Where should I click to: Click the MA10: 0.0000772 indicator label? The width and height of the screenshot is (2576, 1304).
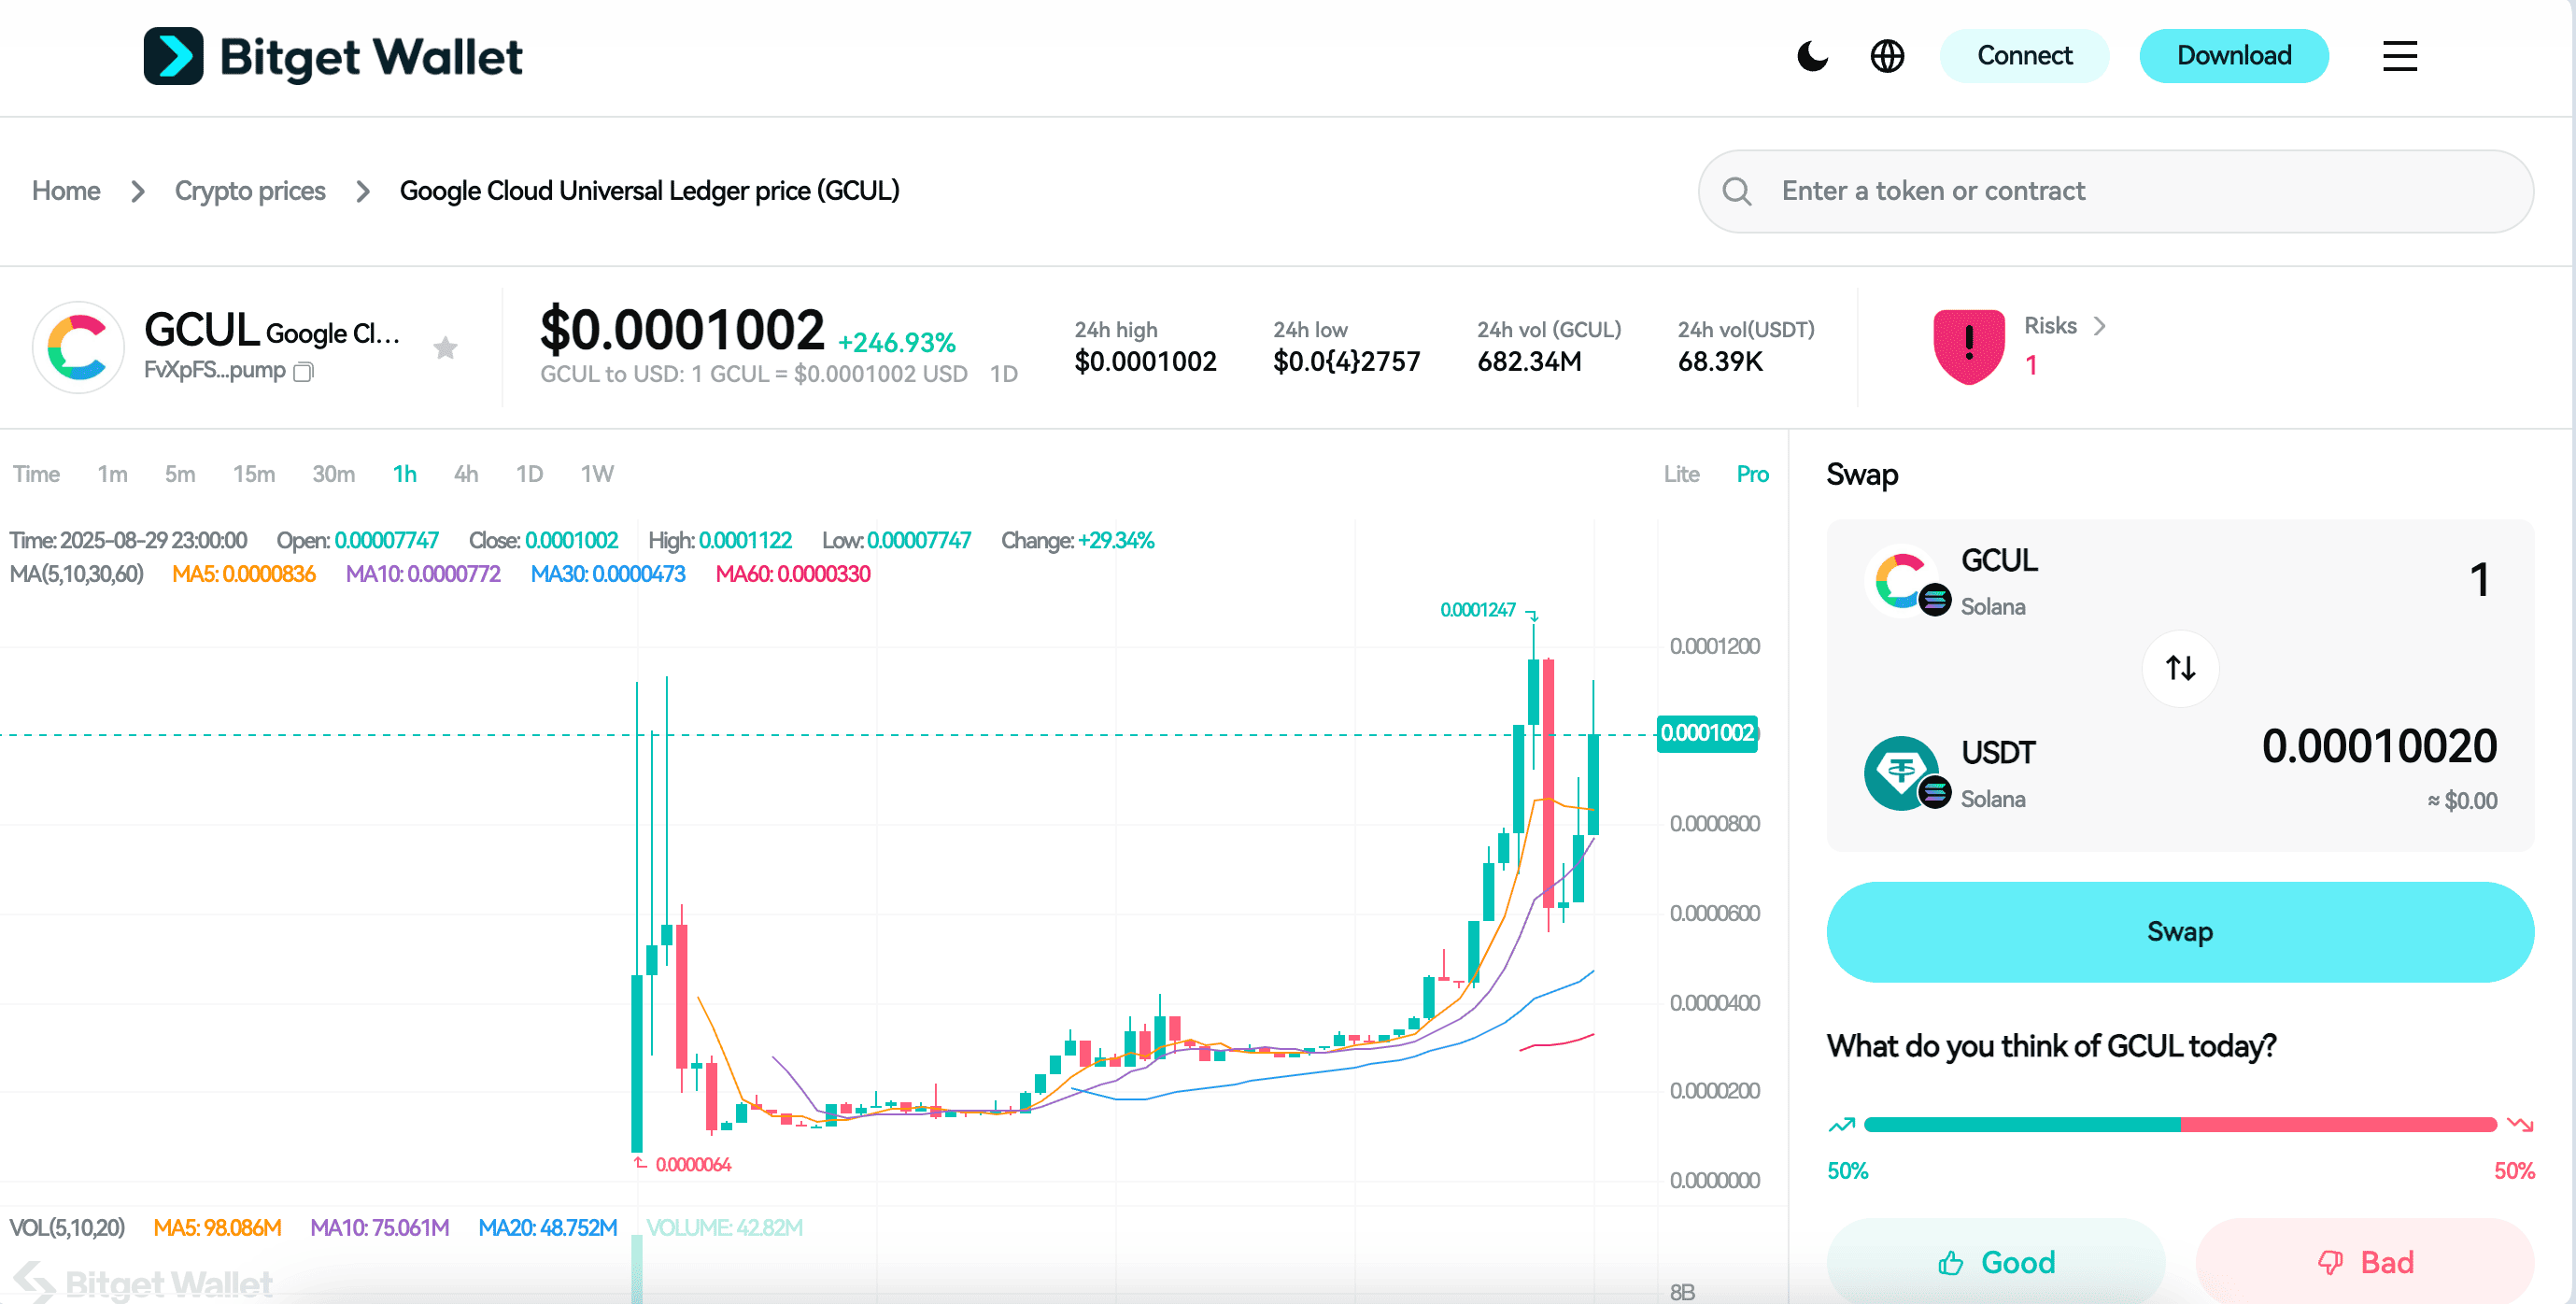point(423,574)
